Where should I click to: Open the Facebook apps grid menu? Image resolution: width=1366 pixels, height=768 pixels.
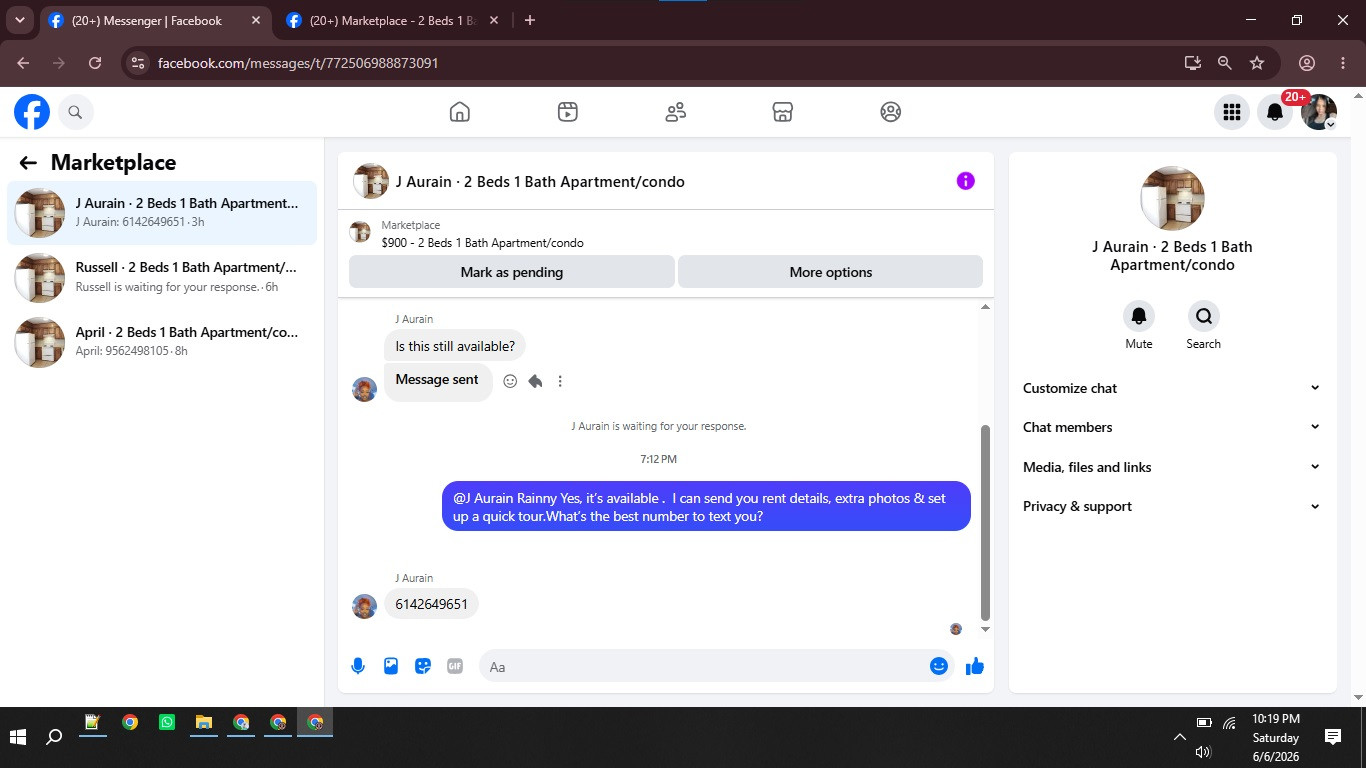tap(1232, 112)
